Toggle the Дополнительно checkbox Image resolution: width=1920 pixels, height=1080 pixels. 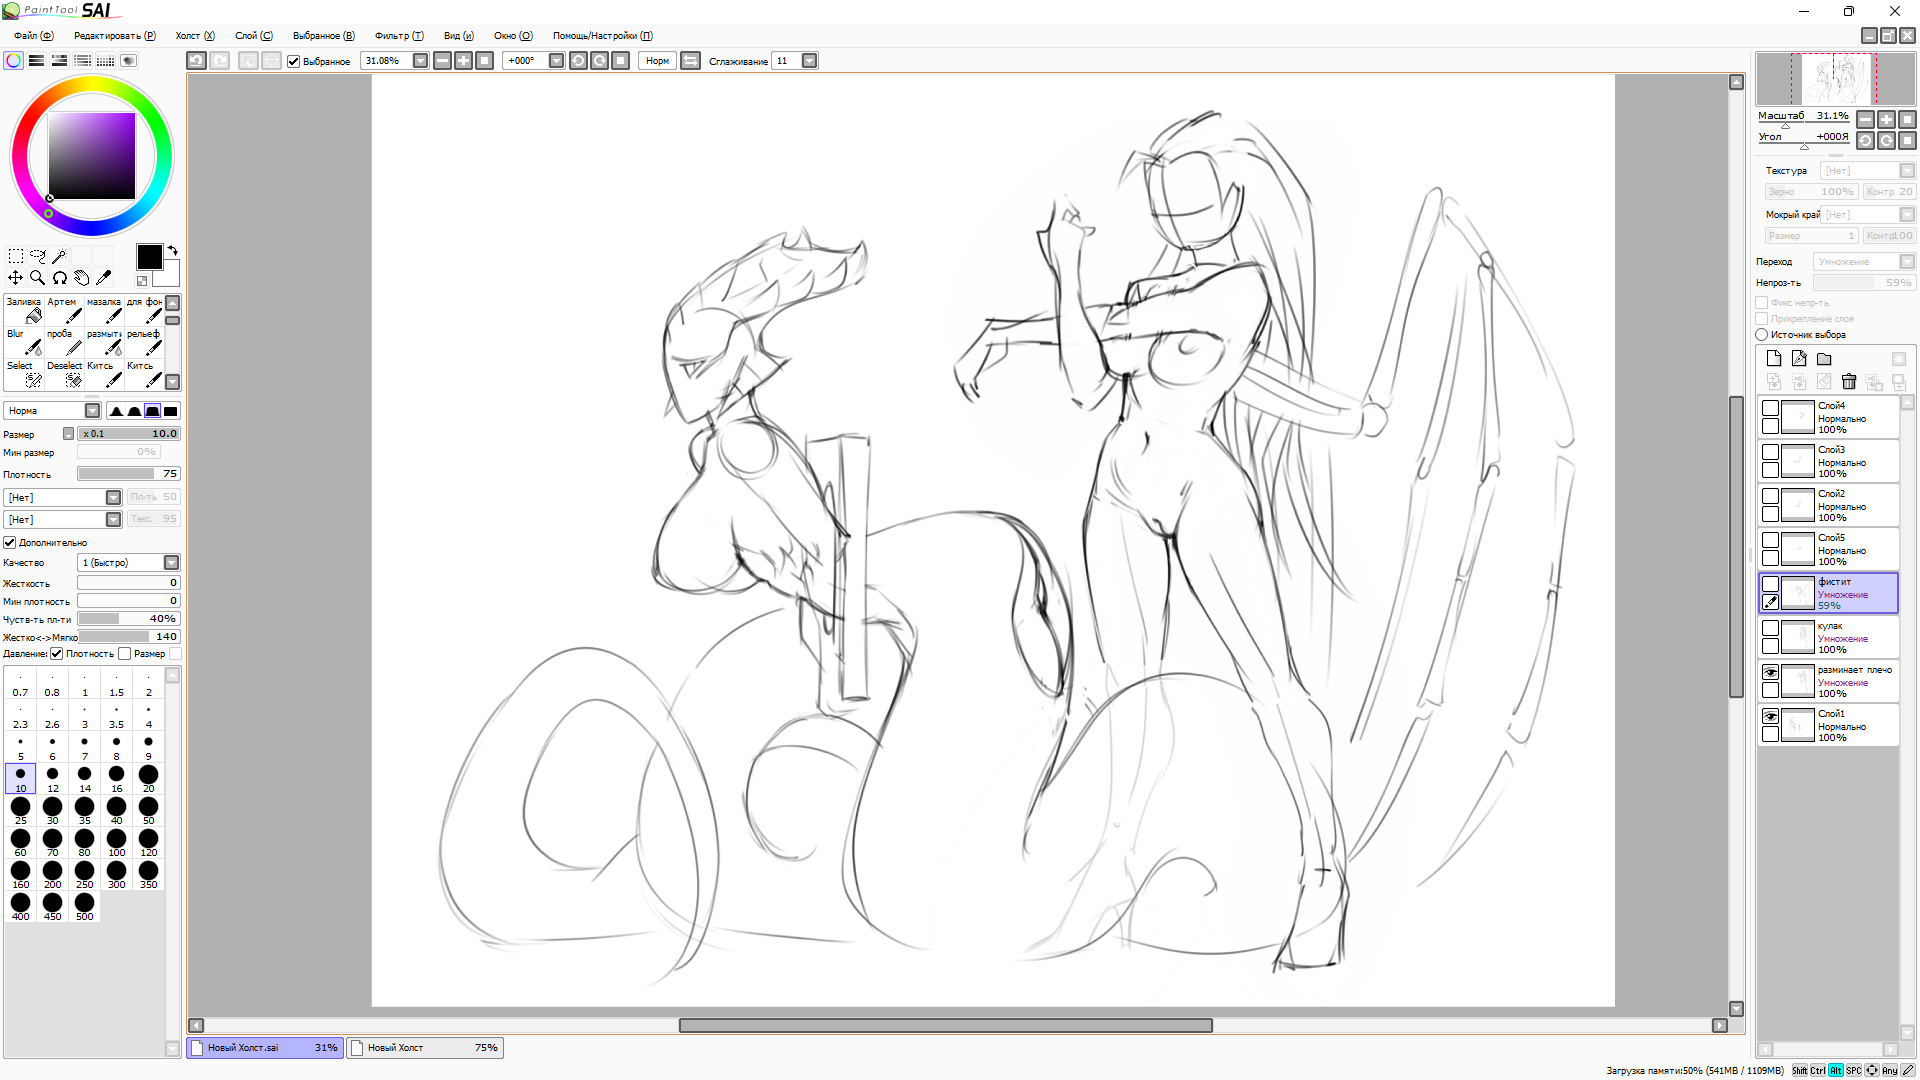(10, 543)
